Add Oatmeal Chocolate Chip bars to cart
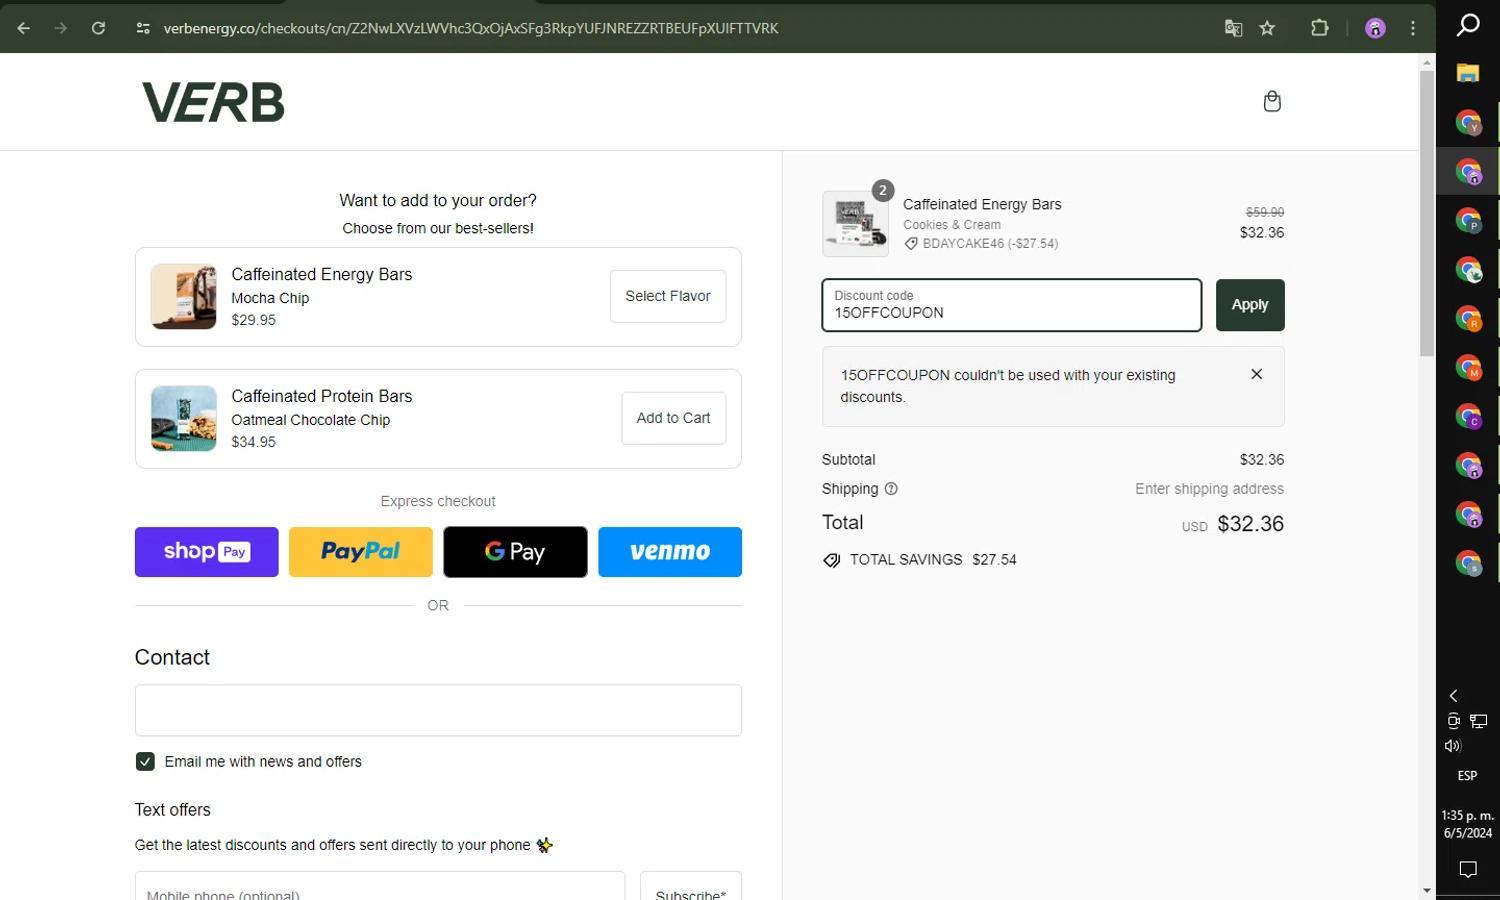This screenshot has height=900, width=1500. tap(673, 418)
